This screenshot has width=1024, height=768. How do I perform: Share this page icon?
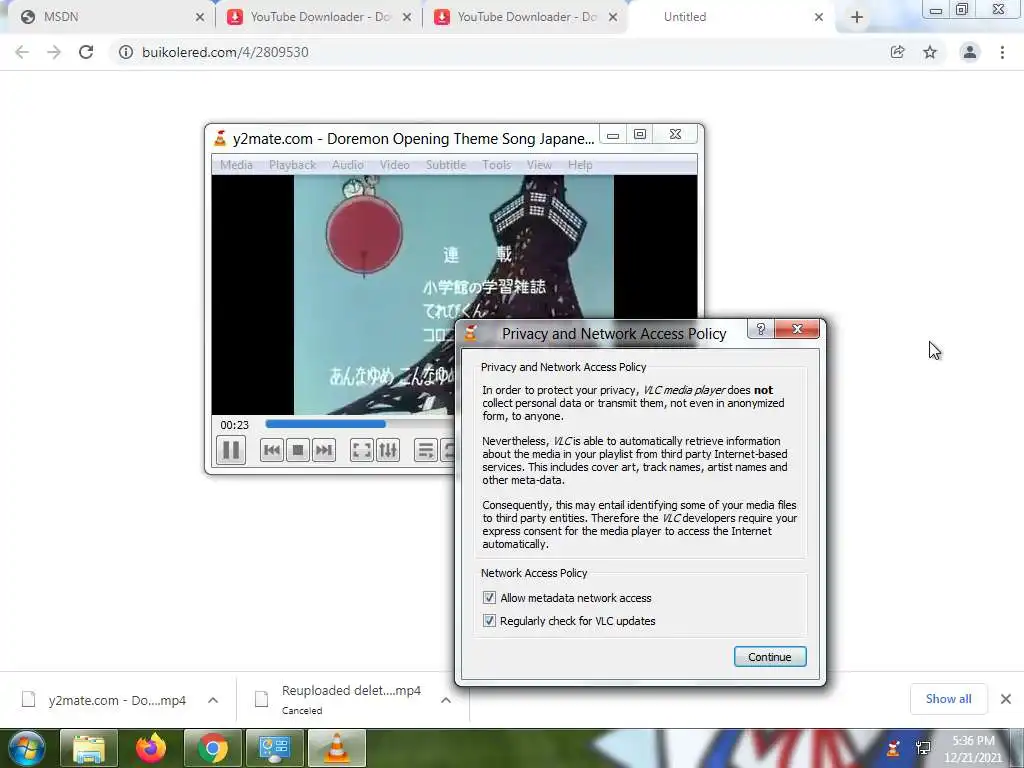897,52
